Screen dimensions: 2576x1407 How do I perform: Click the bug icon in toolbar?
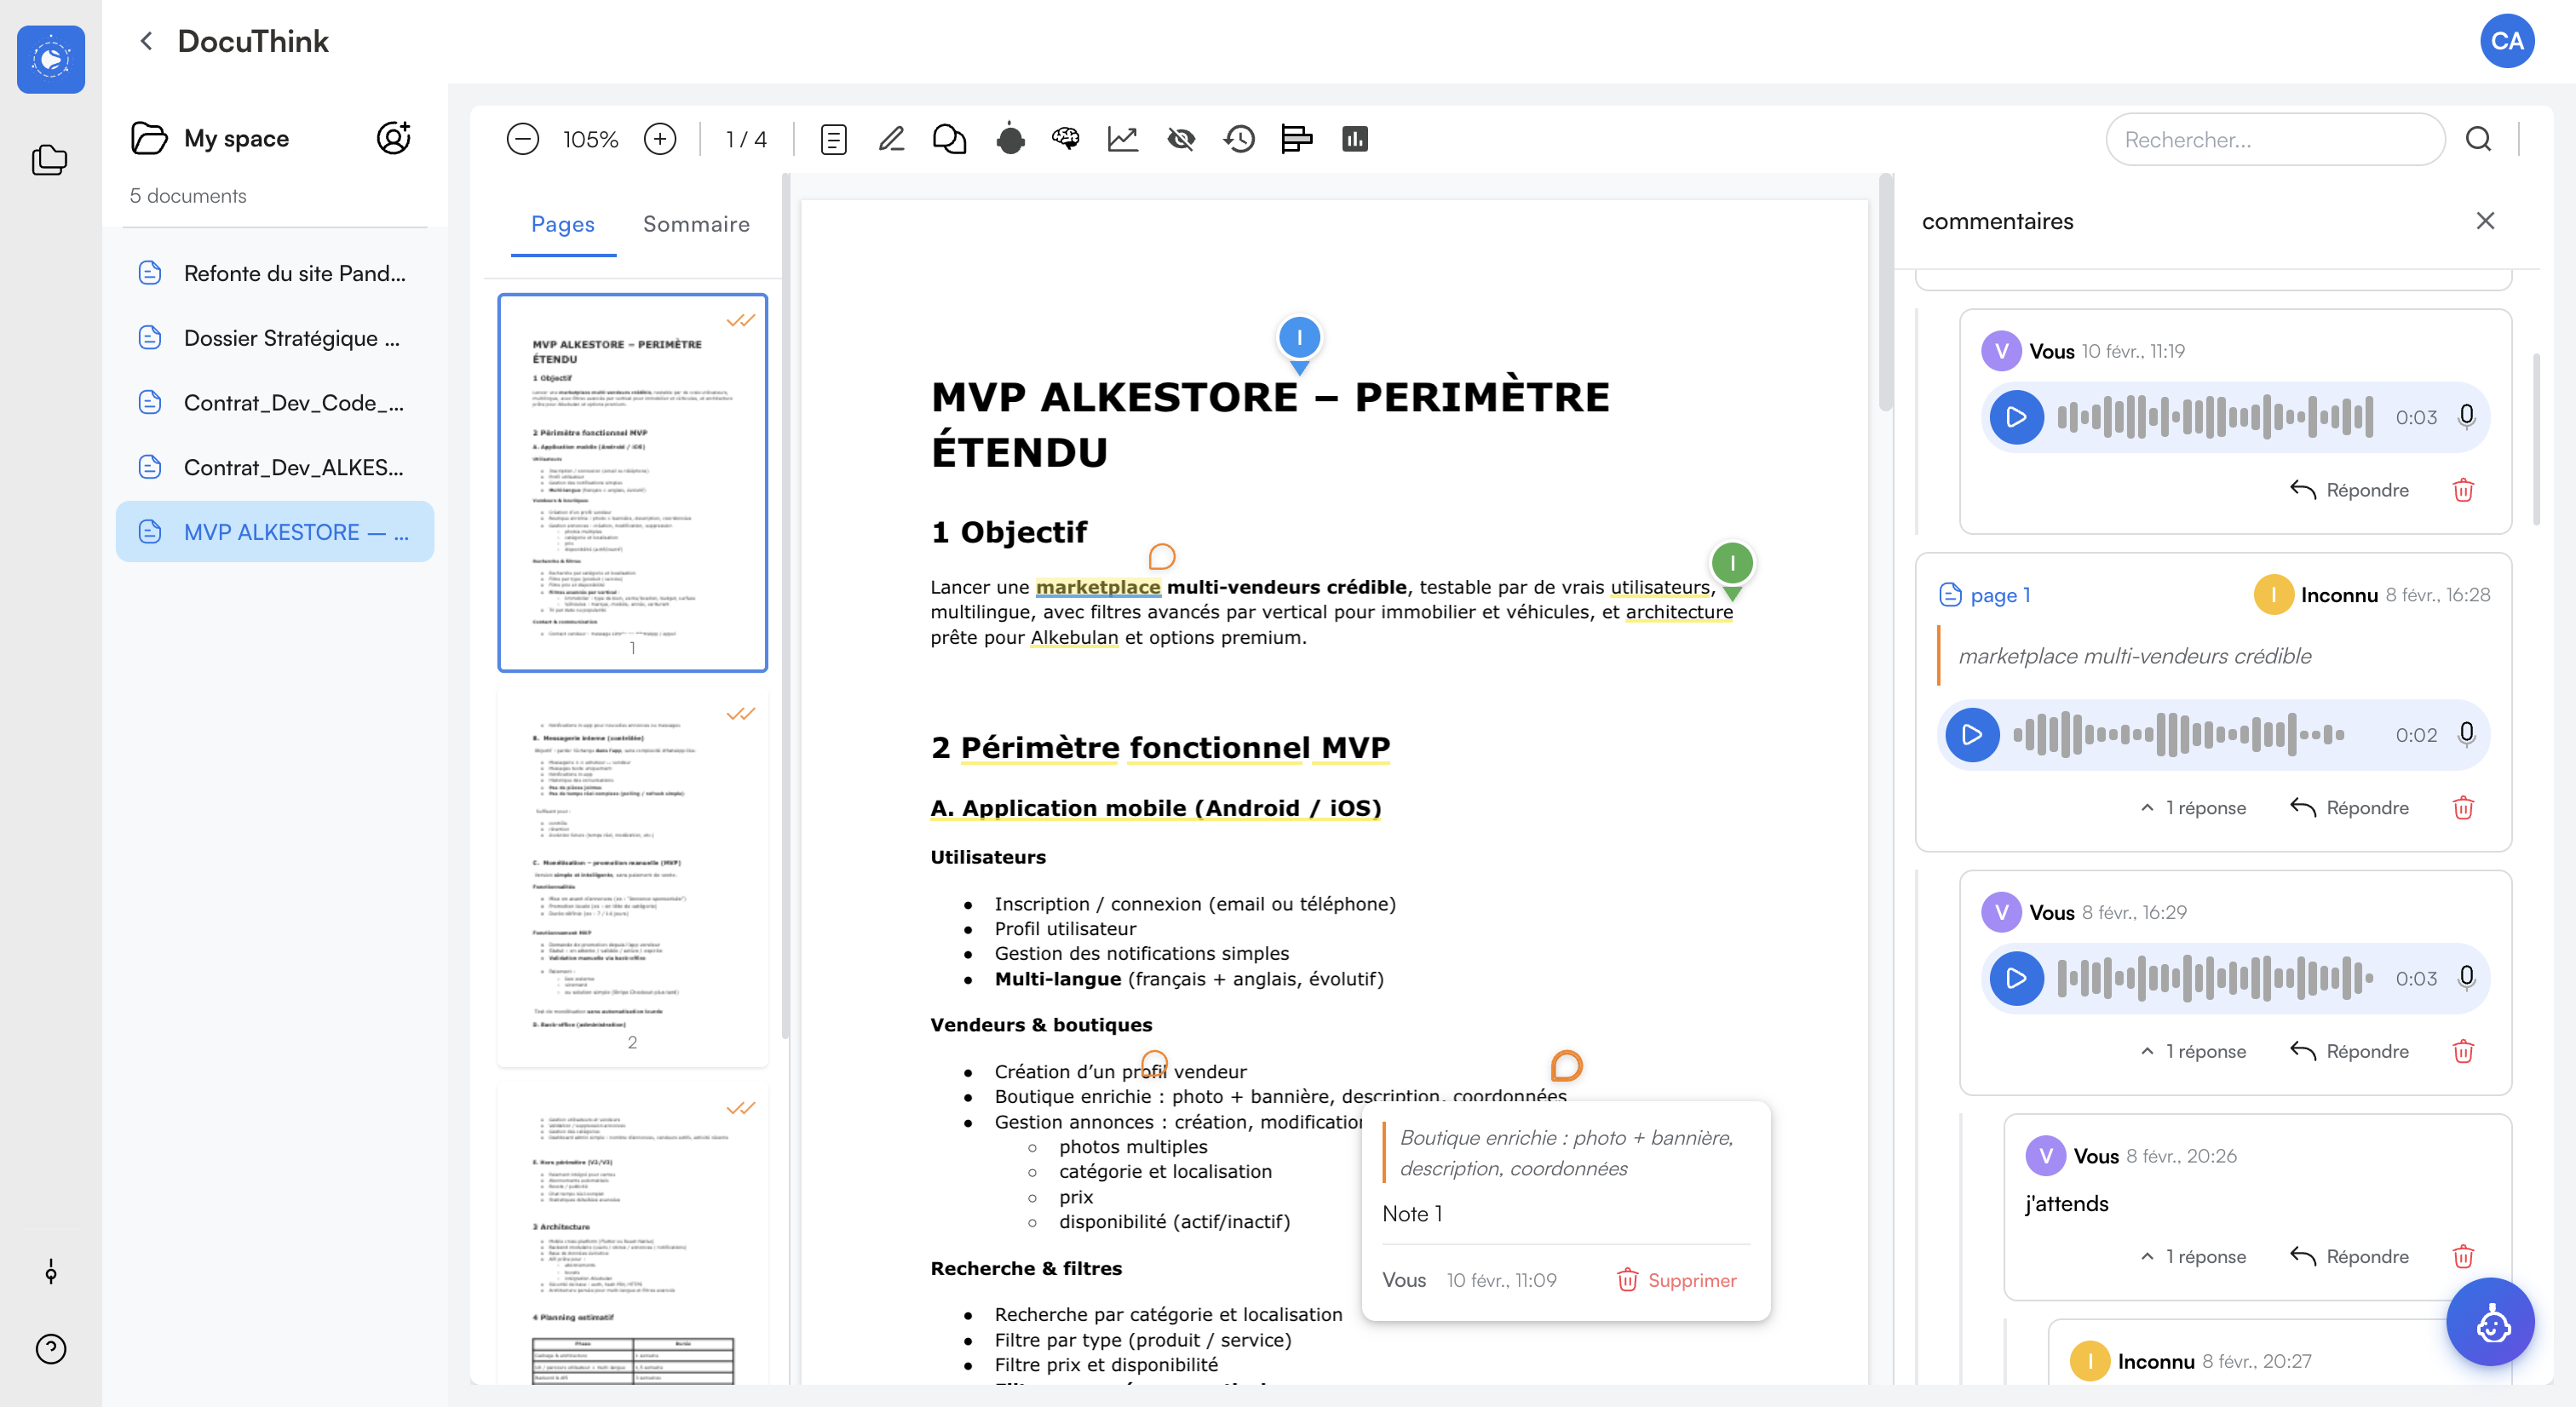click(1010, 139)
